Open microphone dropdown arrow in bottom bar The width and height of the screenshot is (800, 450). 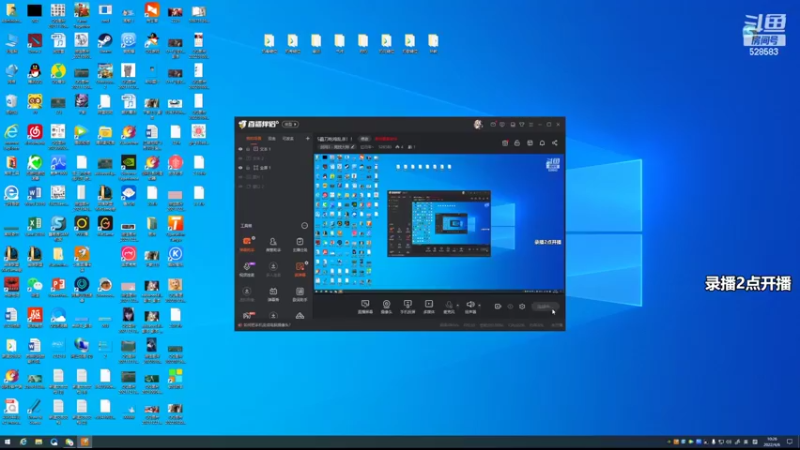coord(458,305)
